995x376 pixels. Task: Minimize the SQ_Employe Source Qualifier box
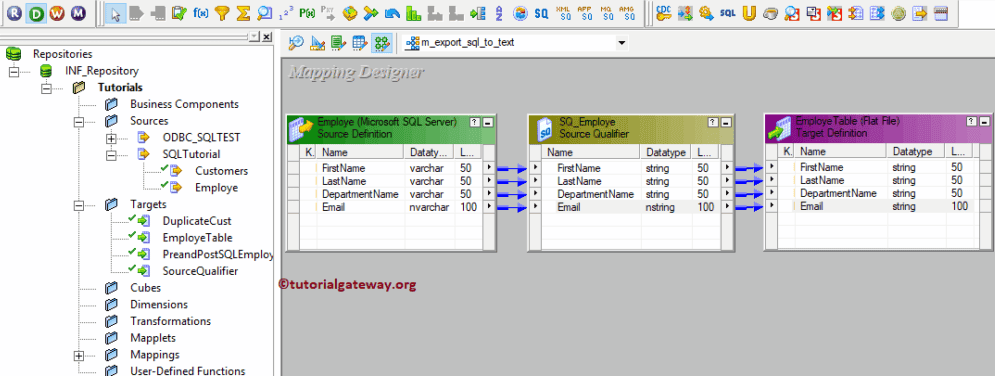pos(727,122)
